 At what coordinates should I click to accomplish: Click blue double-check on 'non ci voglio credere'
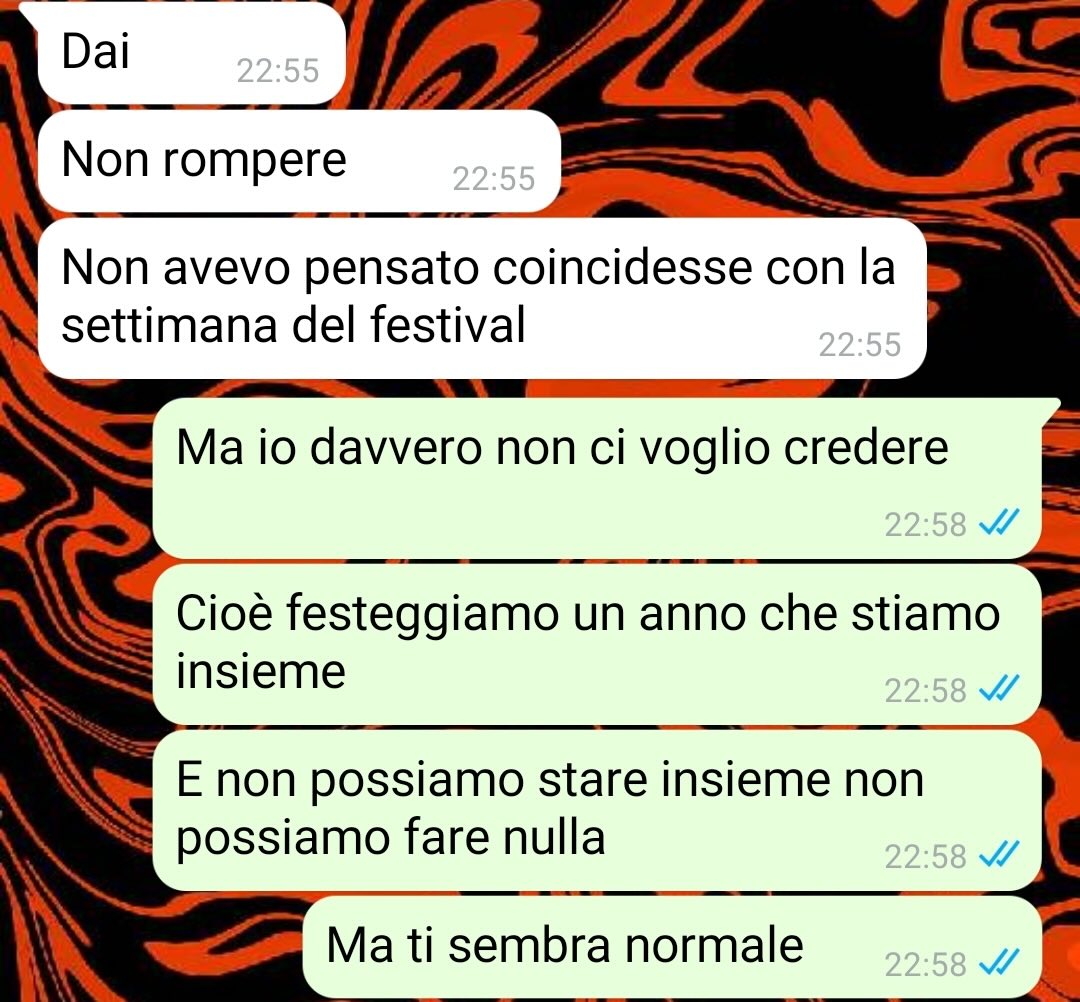click(999, 523)
